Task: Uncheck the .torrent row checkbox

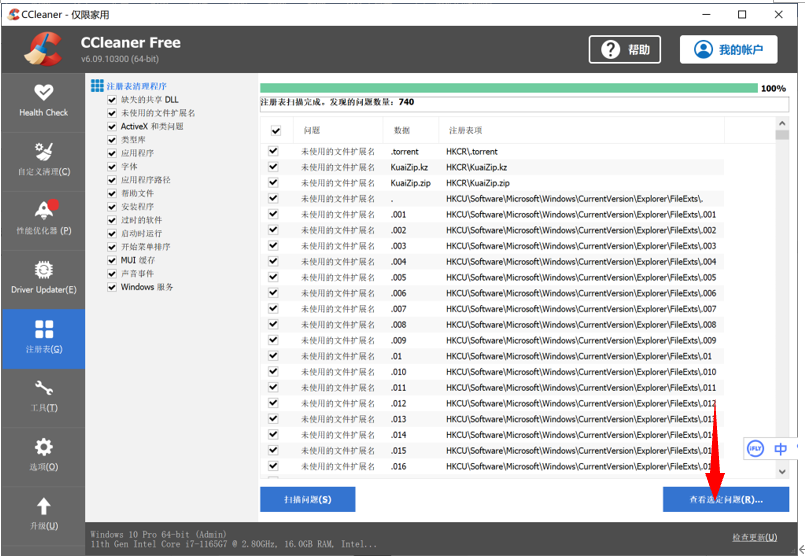Action: coord(273,151)
